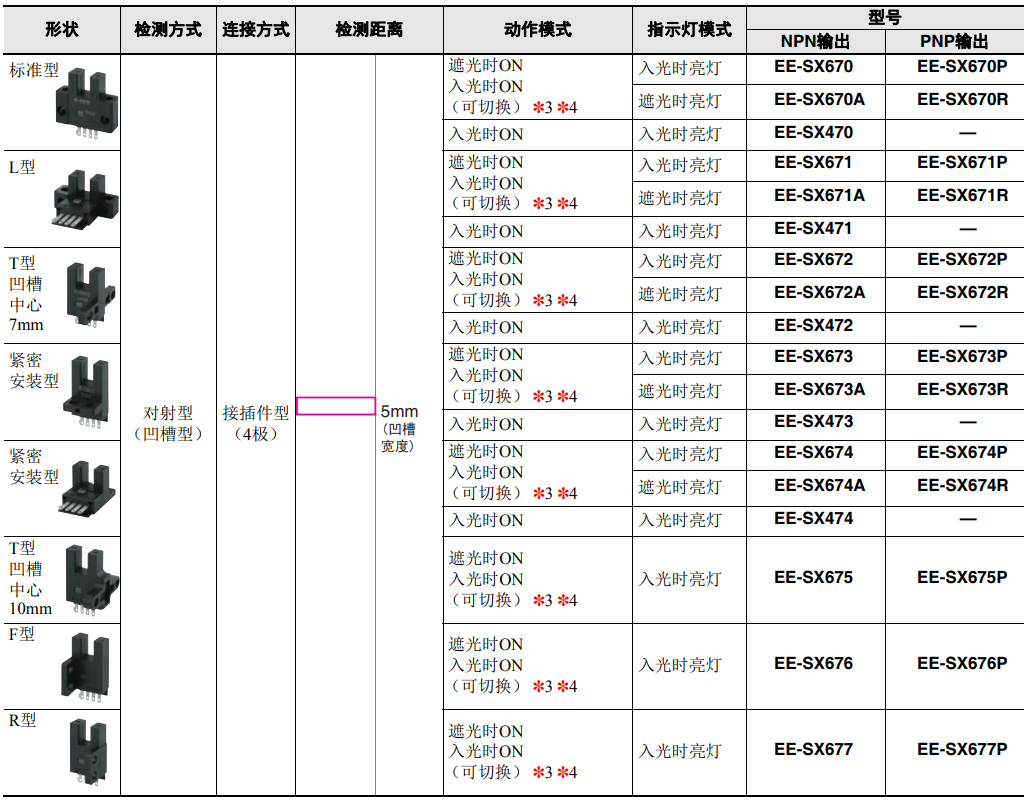Select the 接插件型（4极） connection text

pyautogui.click(x=255, y=423)
